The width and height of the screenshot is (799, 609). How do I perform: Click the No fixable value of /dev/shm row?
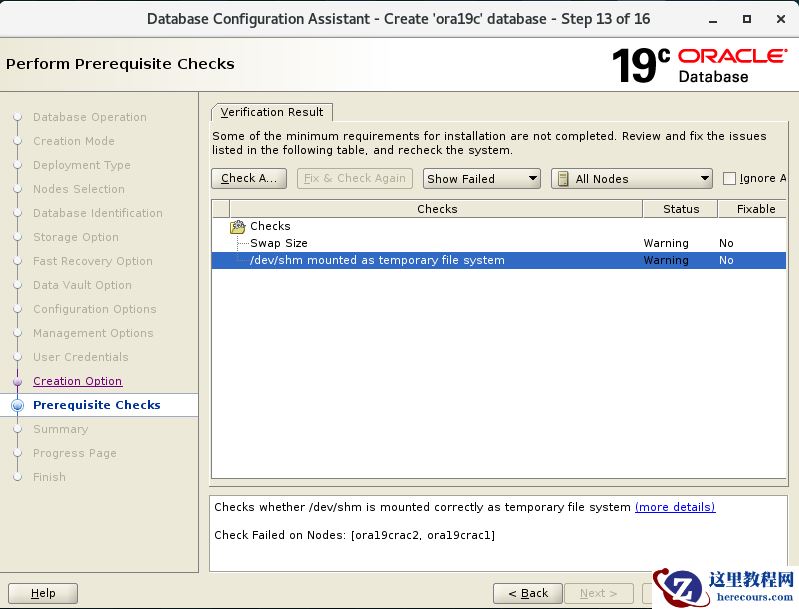pyautogui.click(x=726, y=260)
